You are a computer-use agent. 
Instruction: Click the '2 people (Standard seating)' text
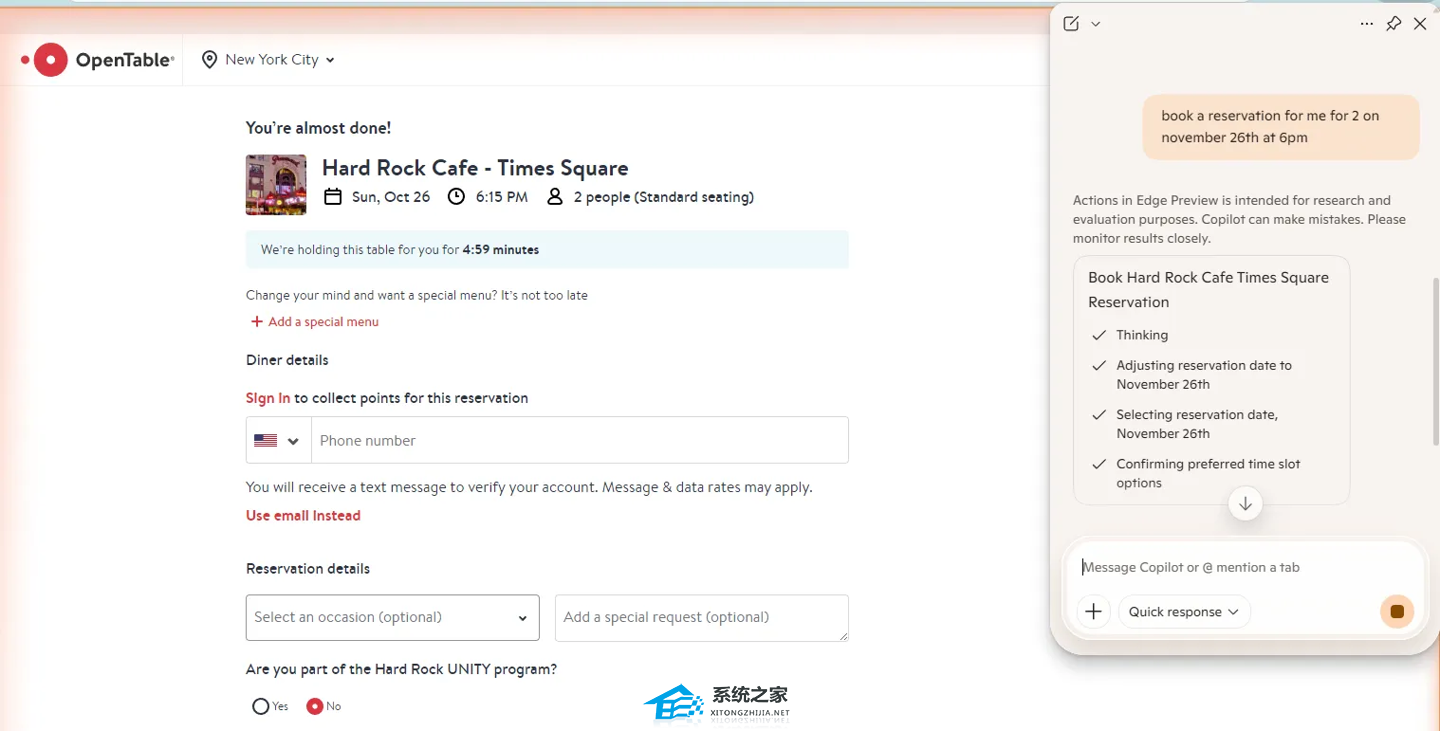[x=664, y=197]
